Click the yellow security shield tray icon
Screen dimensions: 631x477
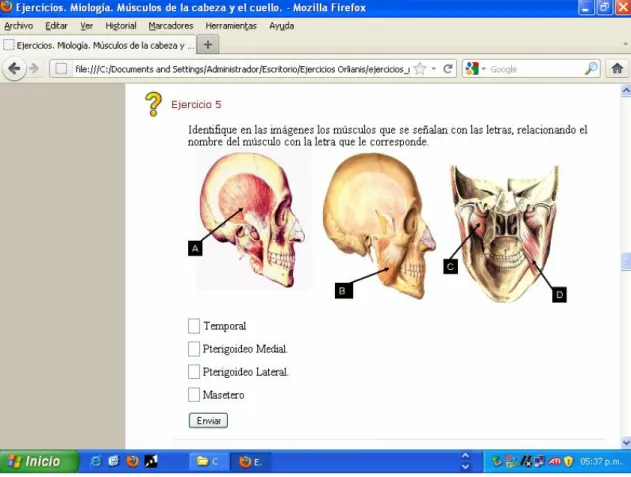568,461
